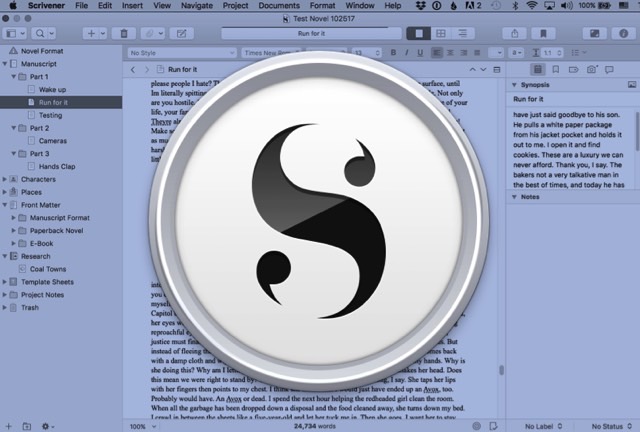Open the inspector Comments bubble icon
Screen dimensions: 640x432
pyautogui.click(x=609, y=69)
